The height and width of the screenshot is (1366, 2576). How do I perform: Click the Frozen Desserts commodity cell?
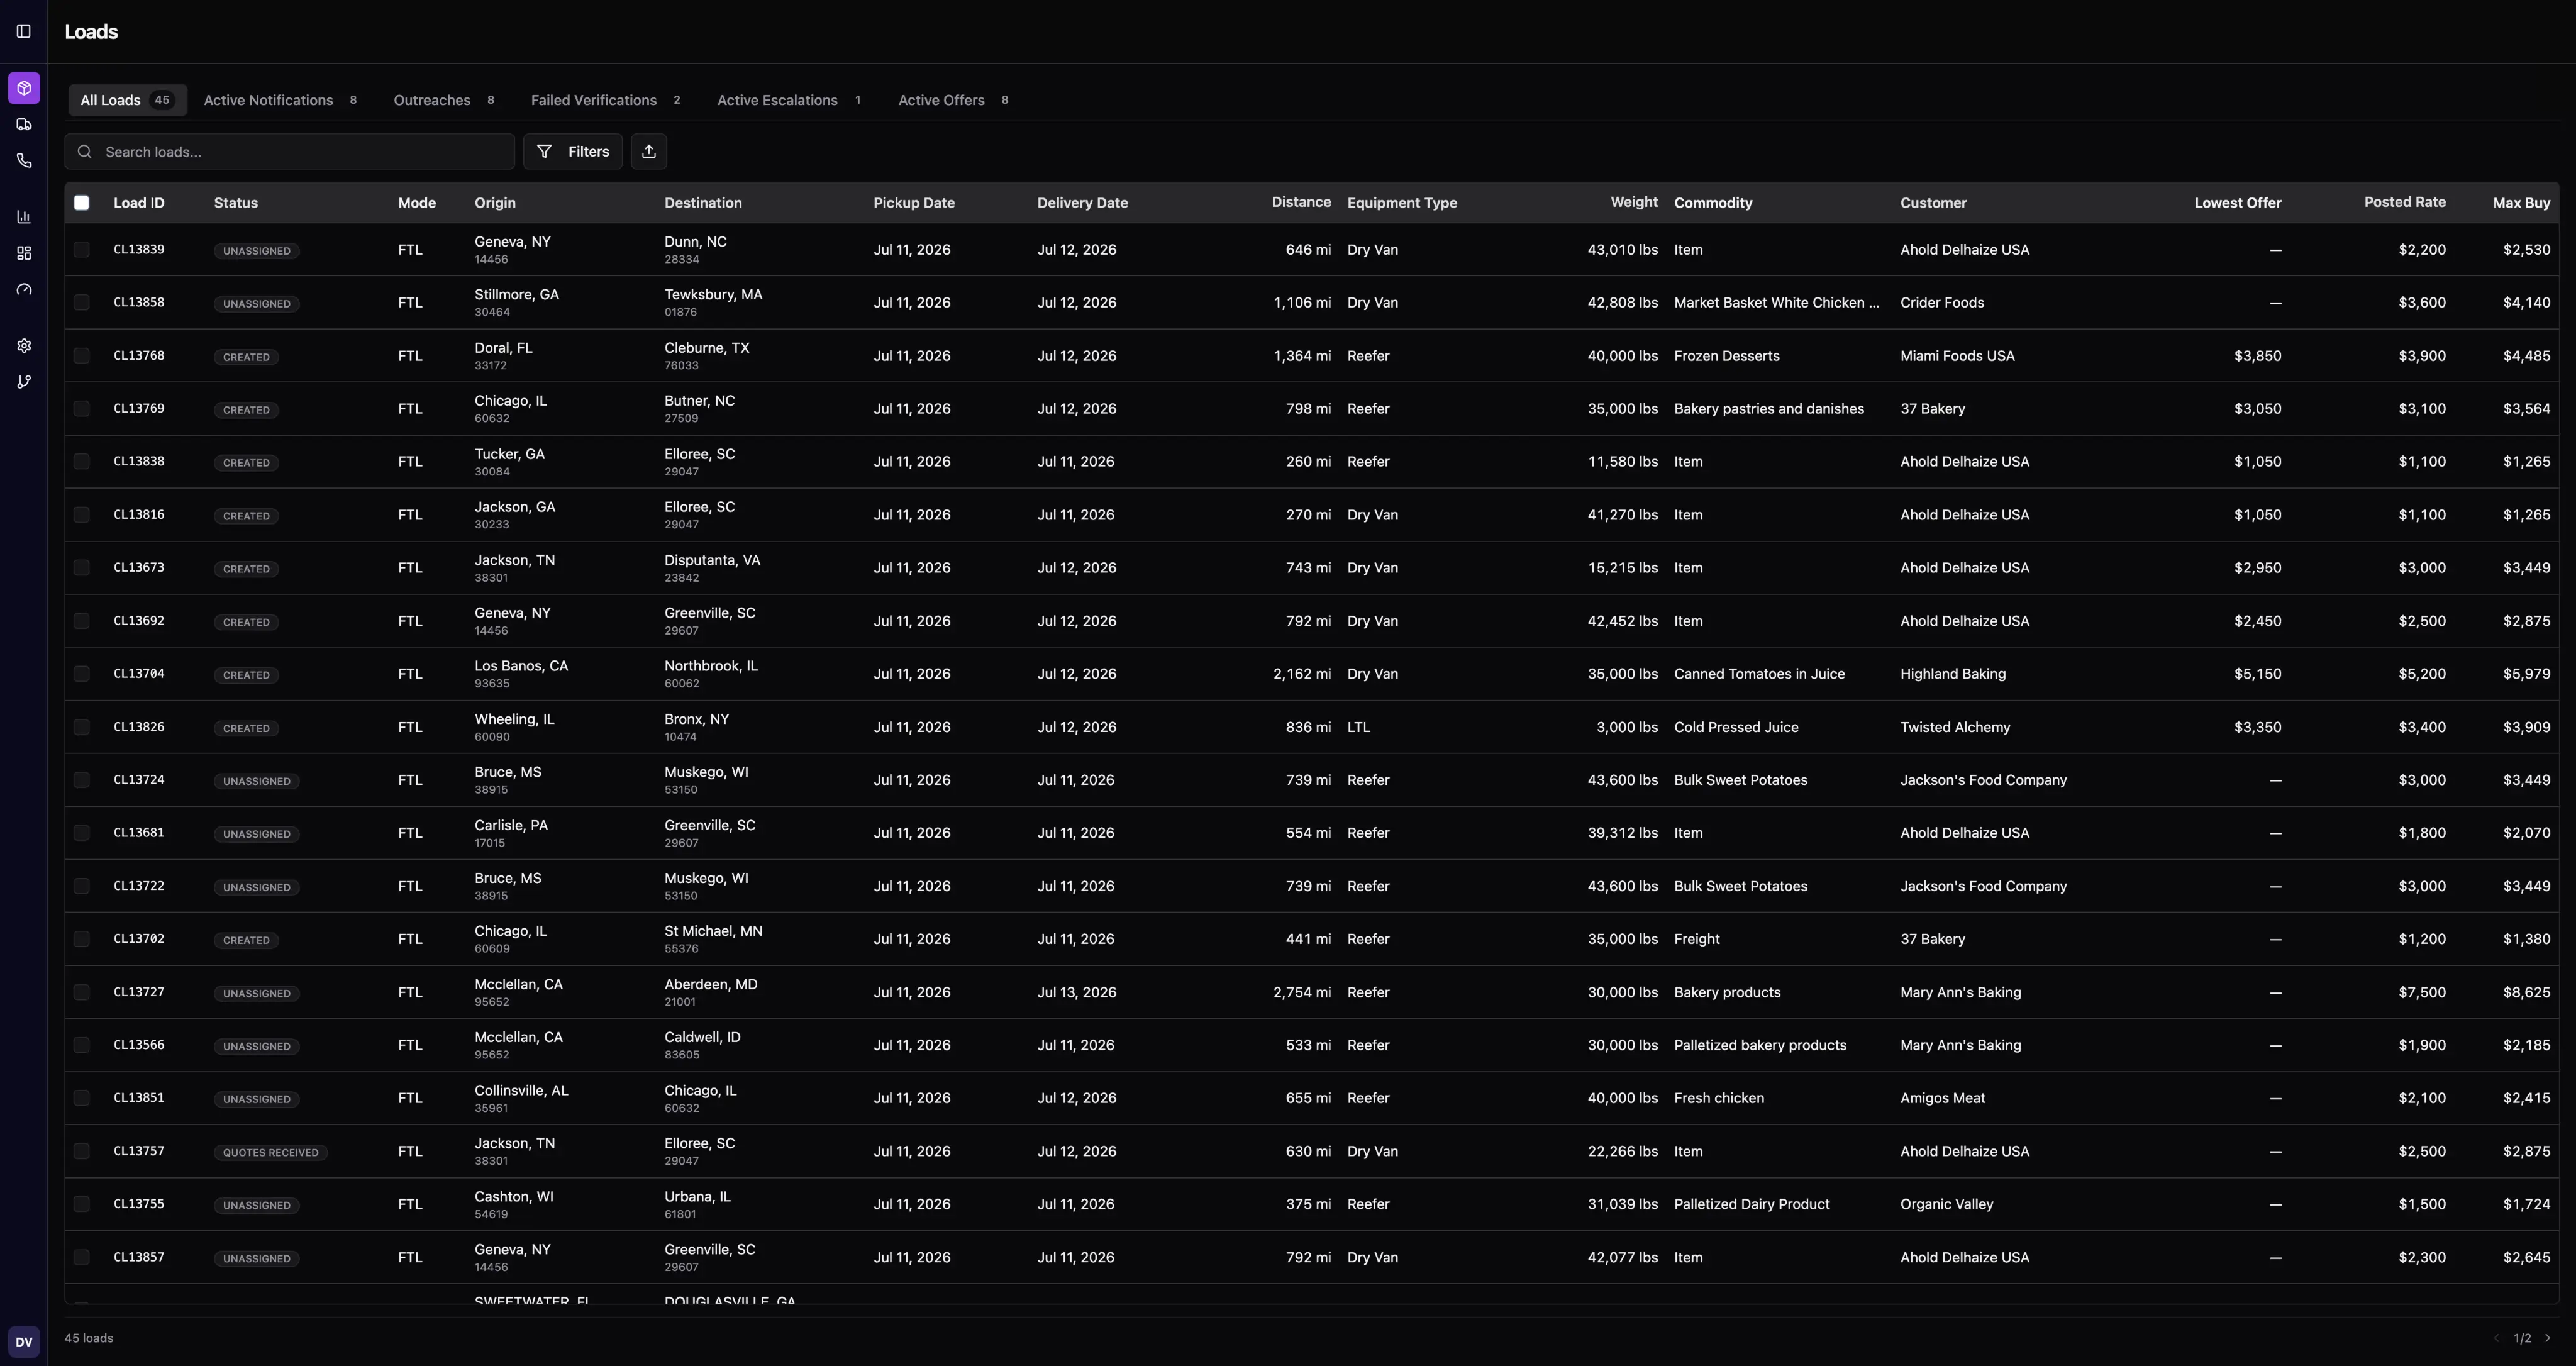pyautogui.click(x=1727, y=356)
